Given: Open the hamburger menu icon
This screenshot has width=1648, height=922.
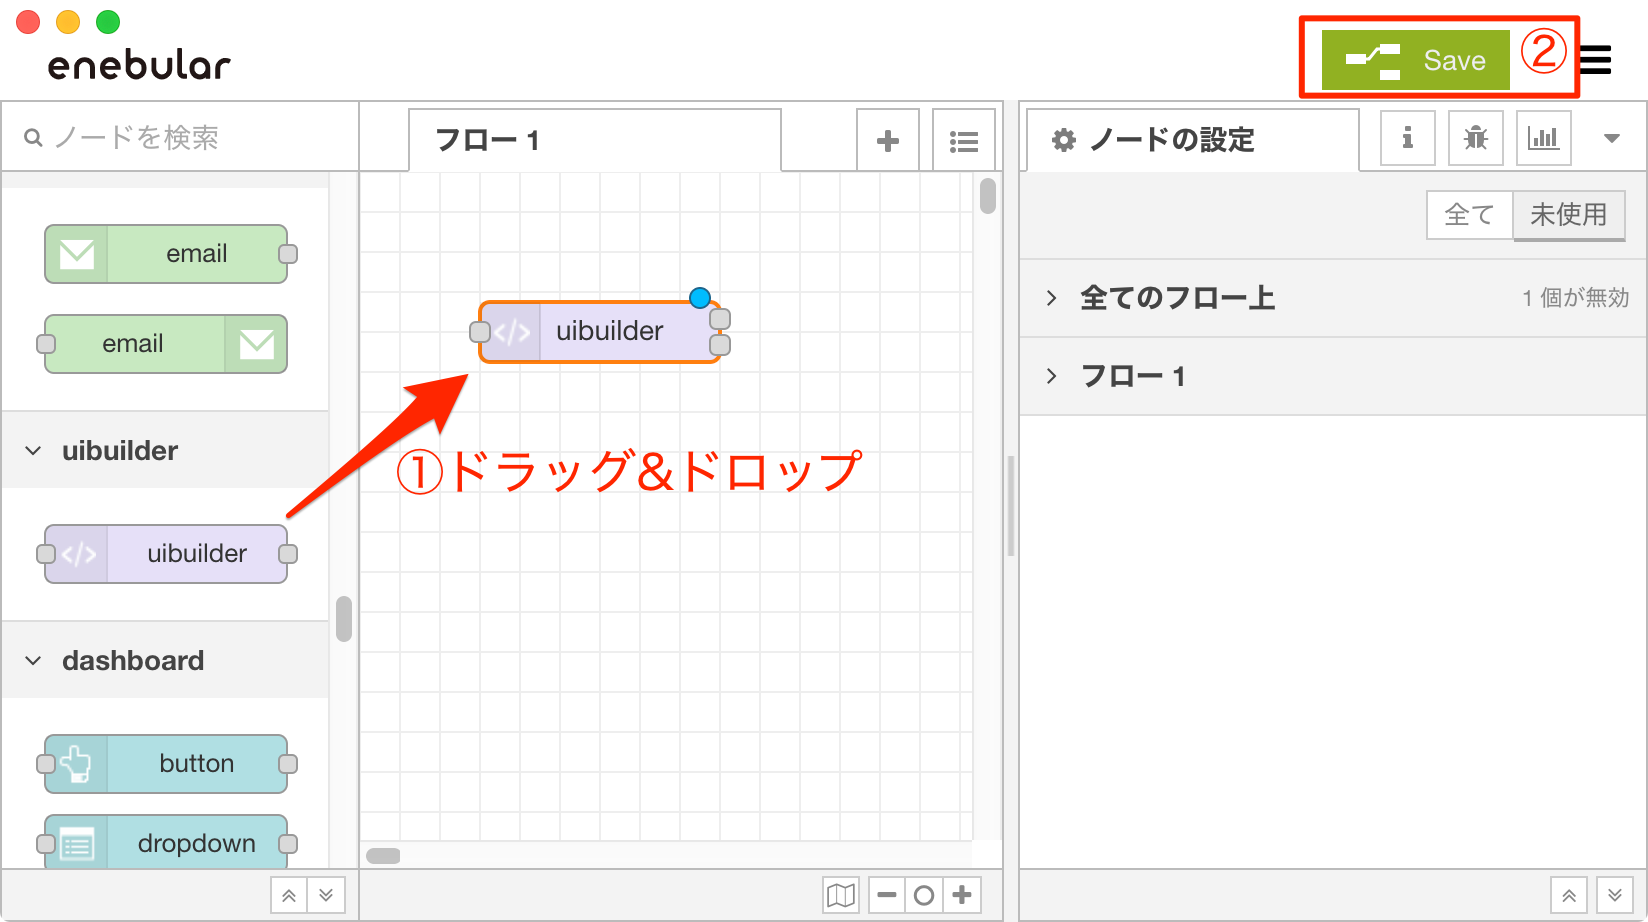Looking at the screenshot, I should (1596, 61).
